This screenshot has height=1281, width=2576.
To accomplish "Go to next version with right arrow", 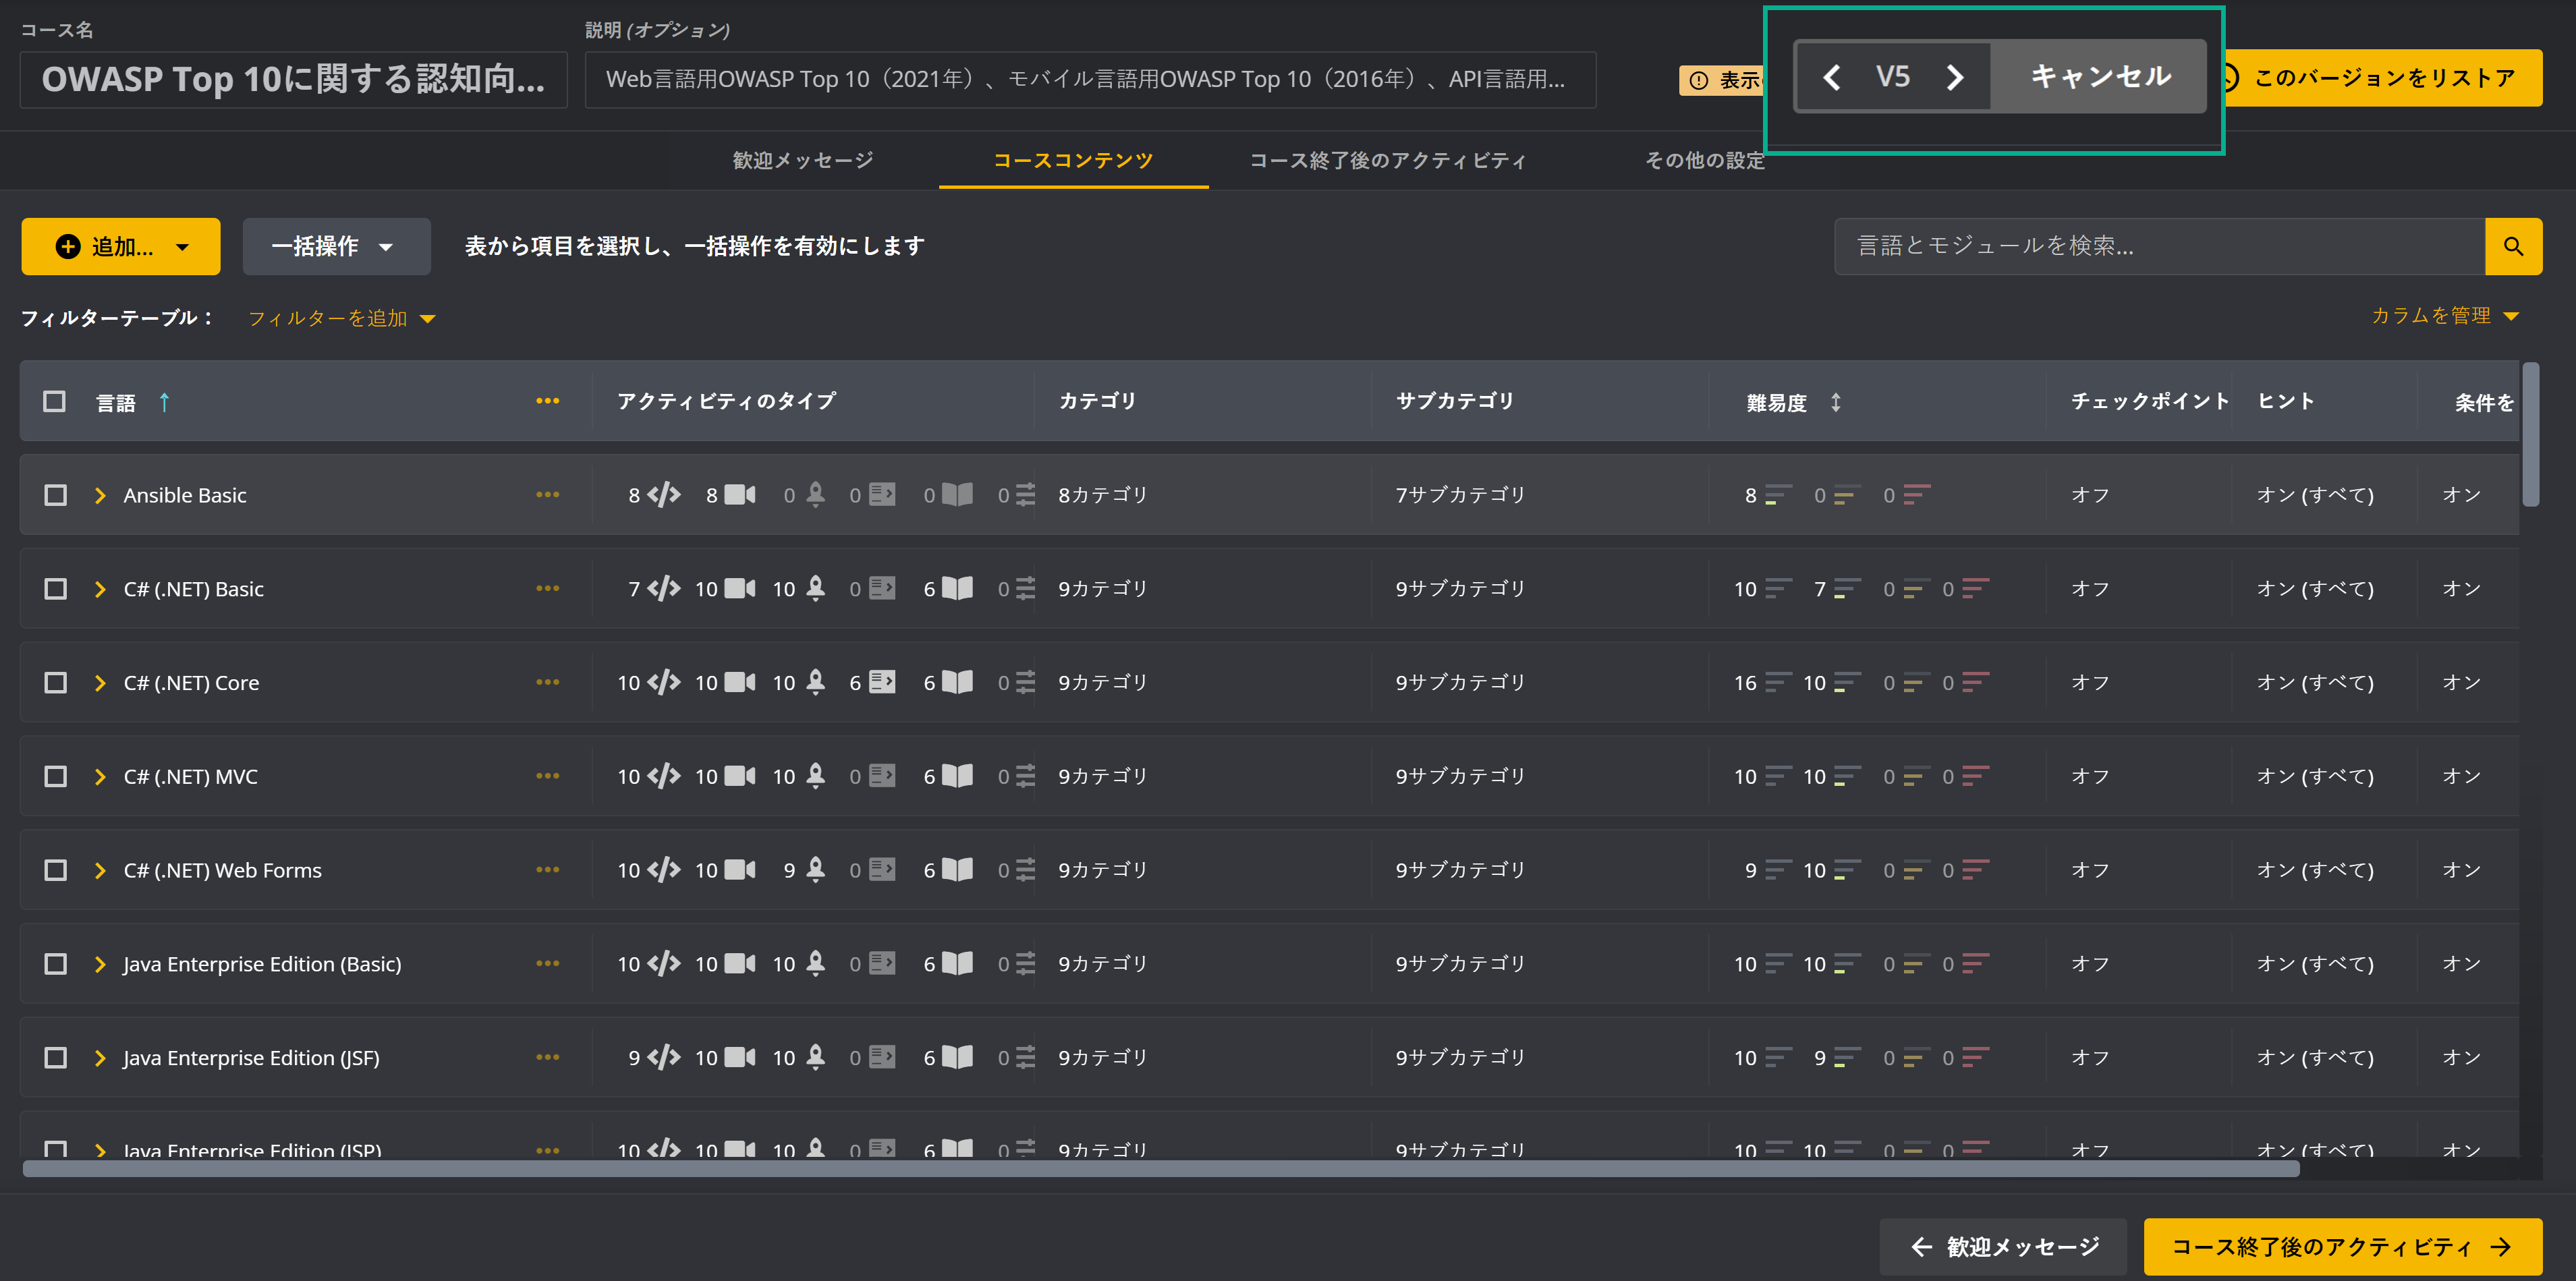I will click(1955, 77).
